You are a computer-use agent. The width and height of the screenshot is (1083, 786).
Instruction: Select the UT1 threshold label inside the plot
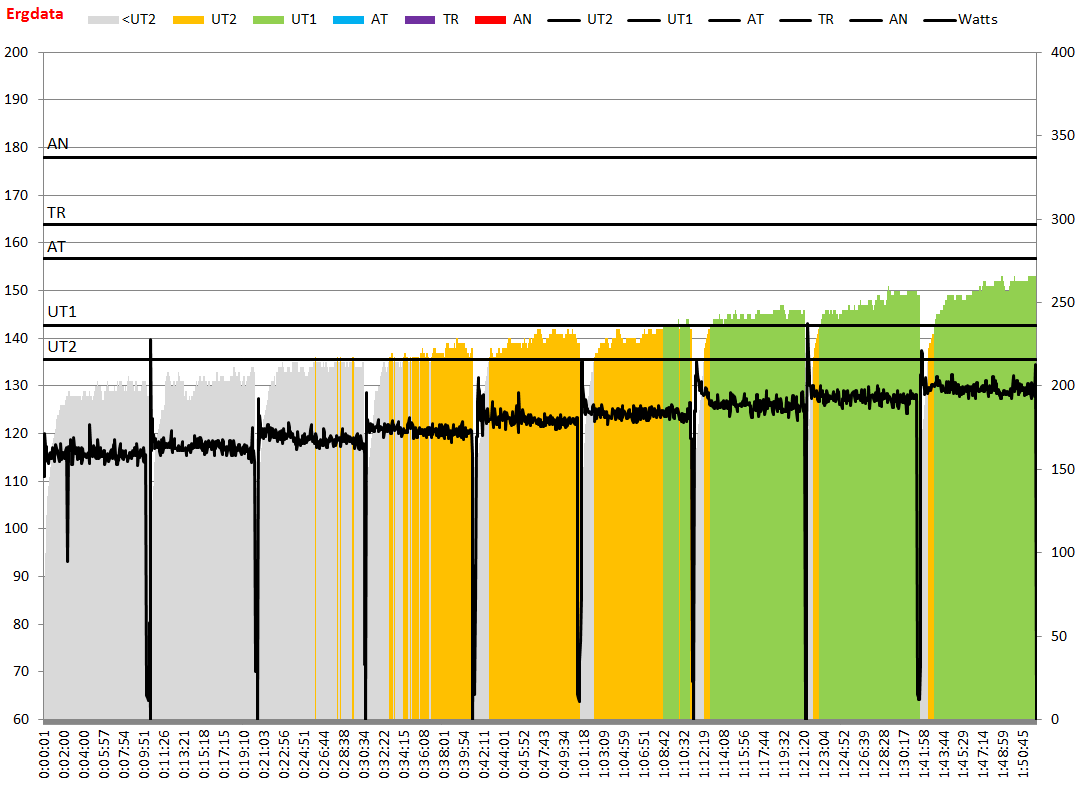(x=62, y=312)
